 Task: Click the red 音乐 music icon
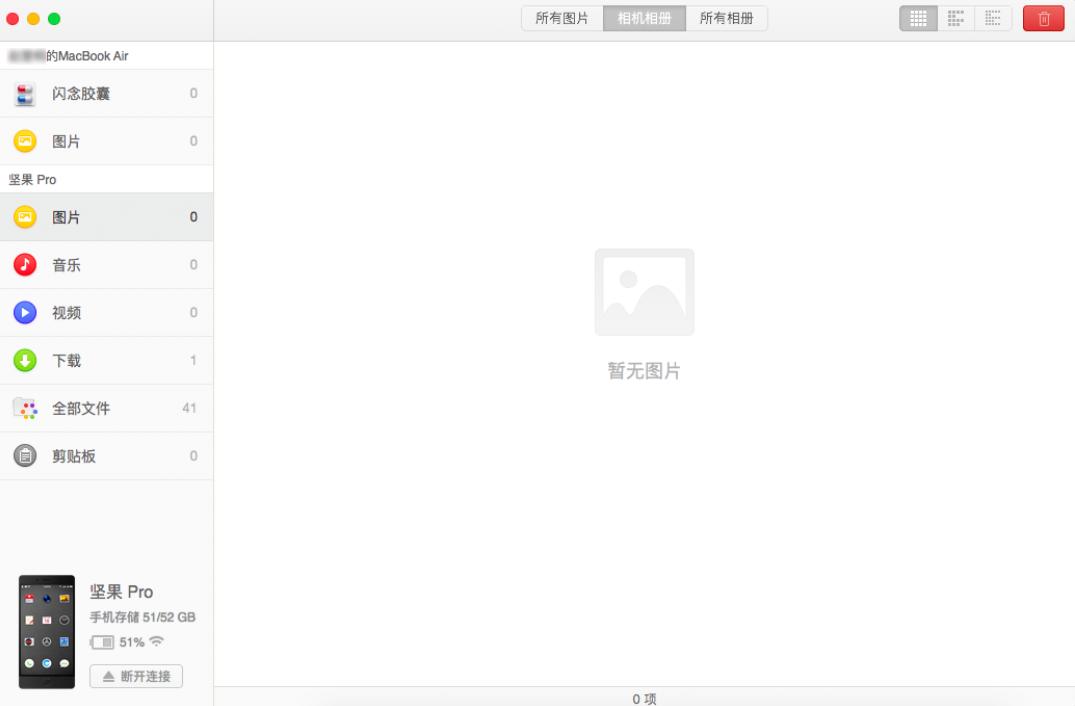click(x=25, y=265)
